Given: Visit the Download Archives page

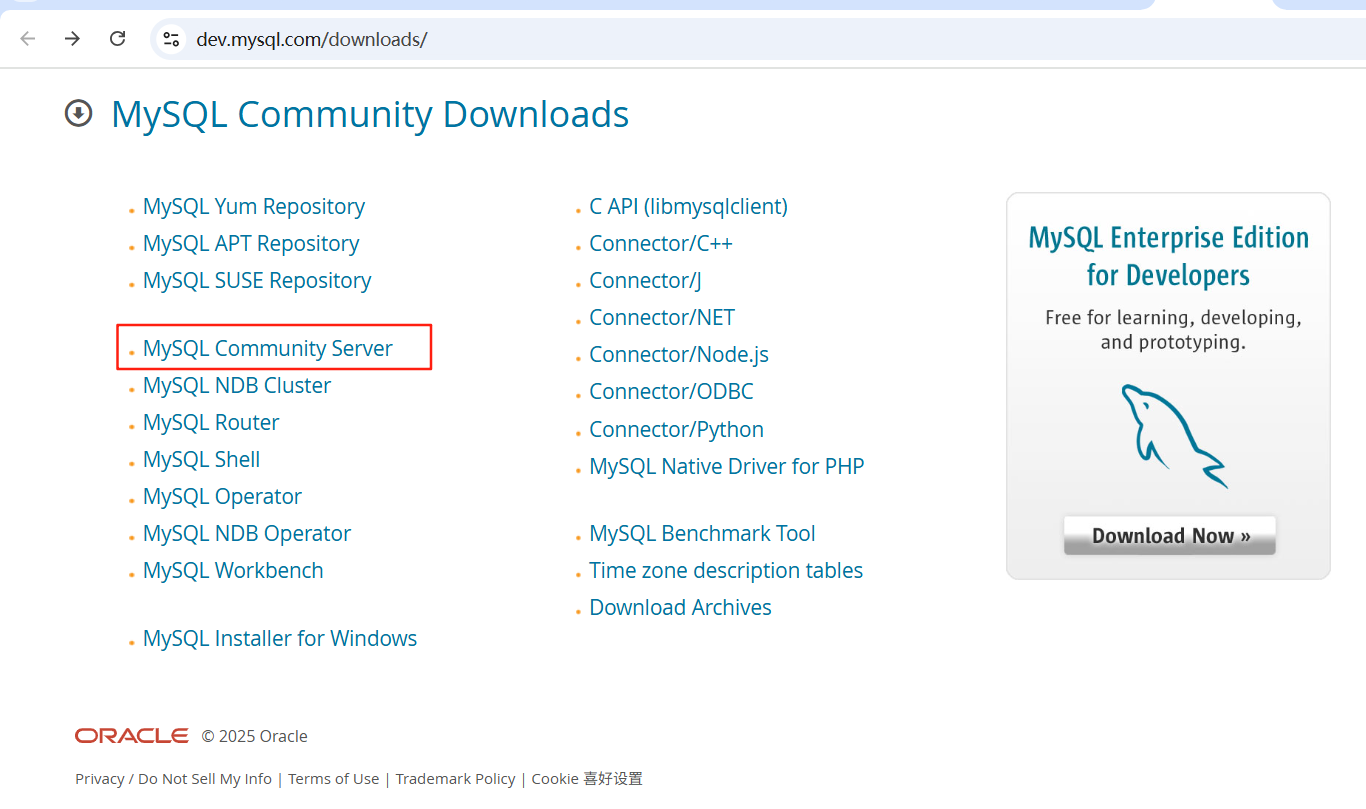Looking at the screenshot, I should click(680, 607).
